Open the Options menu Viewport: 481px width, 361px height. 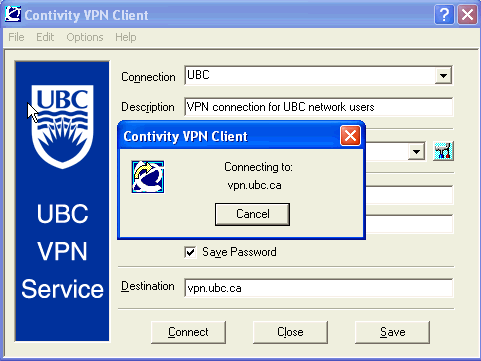tap(85, 37)
